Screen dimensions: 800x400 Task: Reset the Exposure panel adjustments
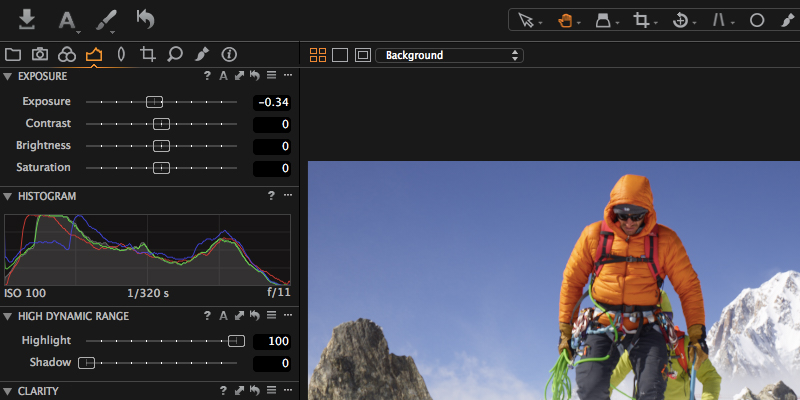[255, 76]
